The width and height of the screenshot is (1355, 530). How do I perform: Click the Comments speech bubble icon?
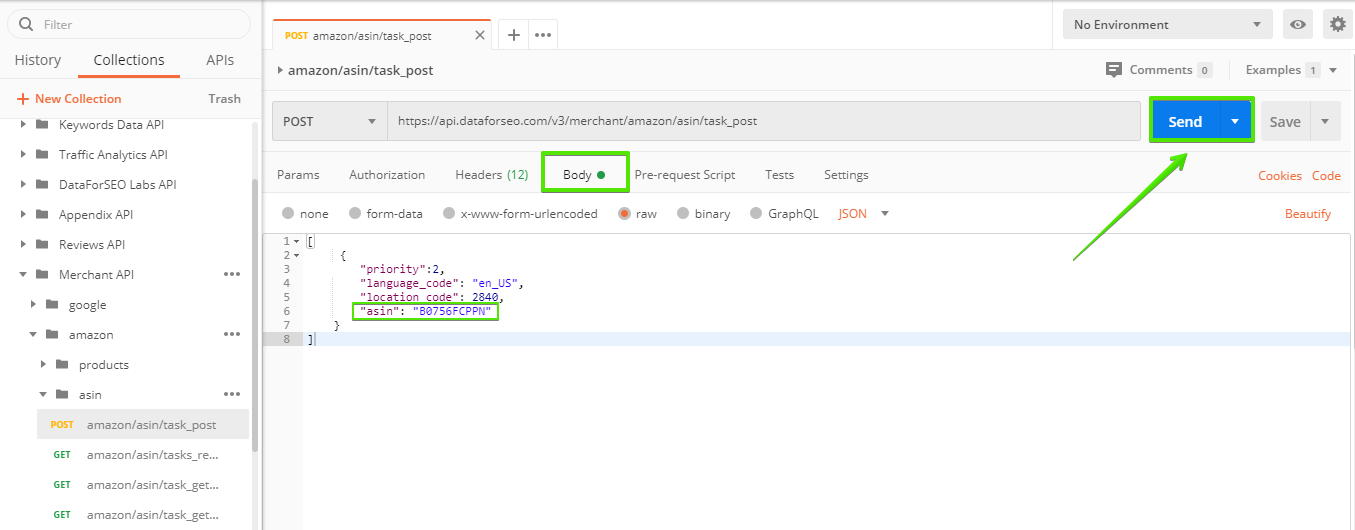coord(1114,70)
